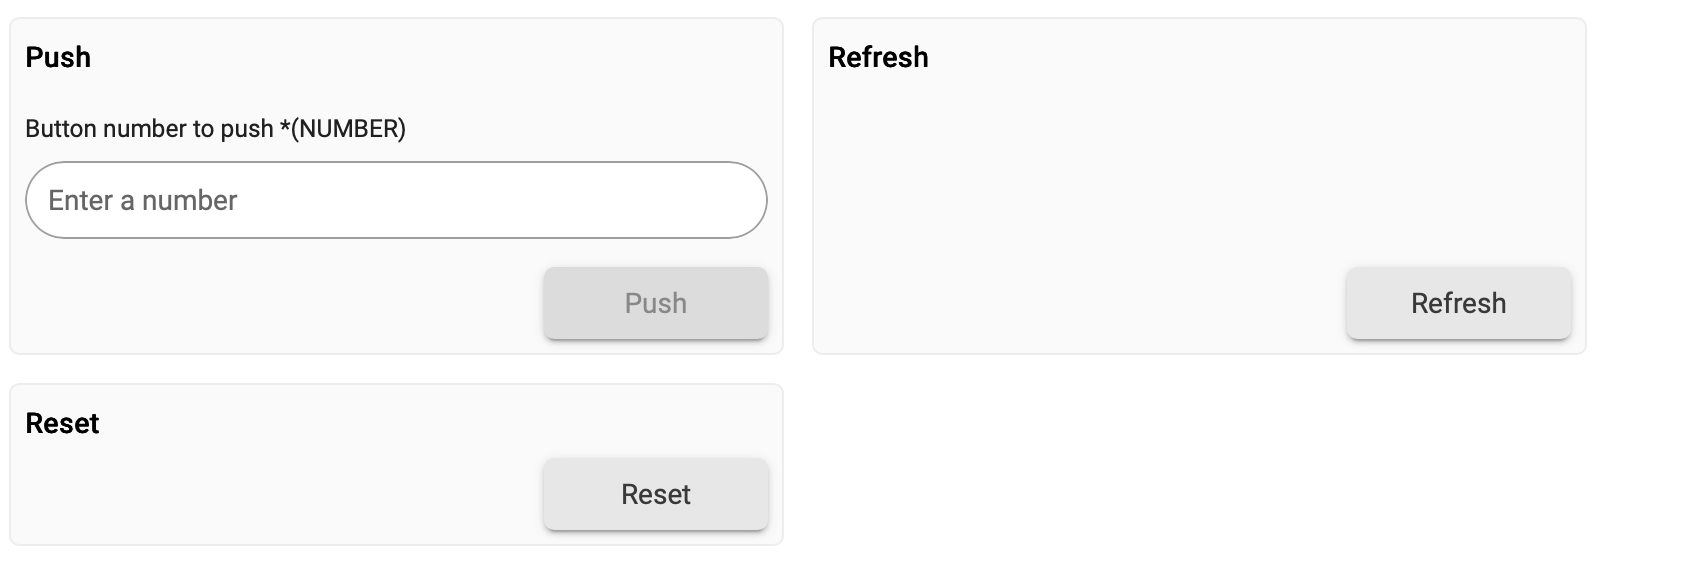Viewport: 1686px width, 564px height.
Task: Select the Reset section heading
Action: coord(62,423)
